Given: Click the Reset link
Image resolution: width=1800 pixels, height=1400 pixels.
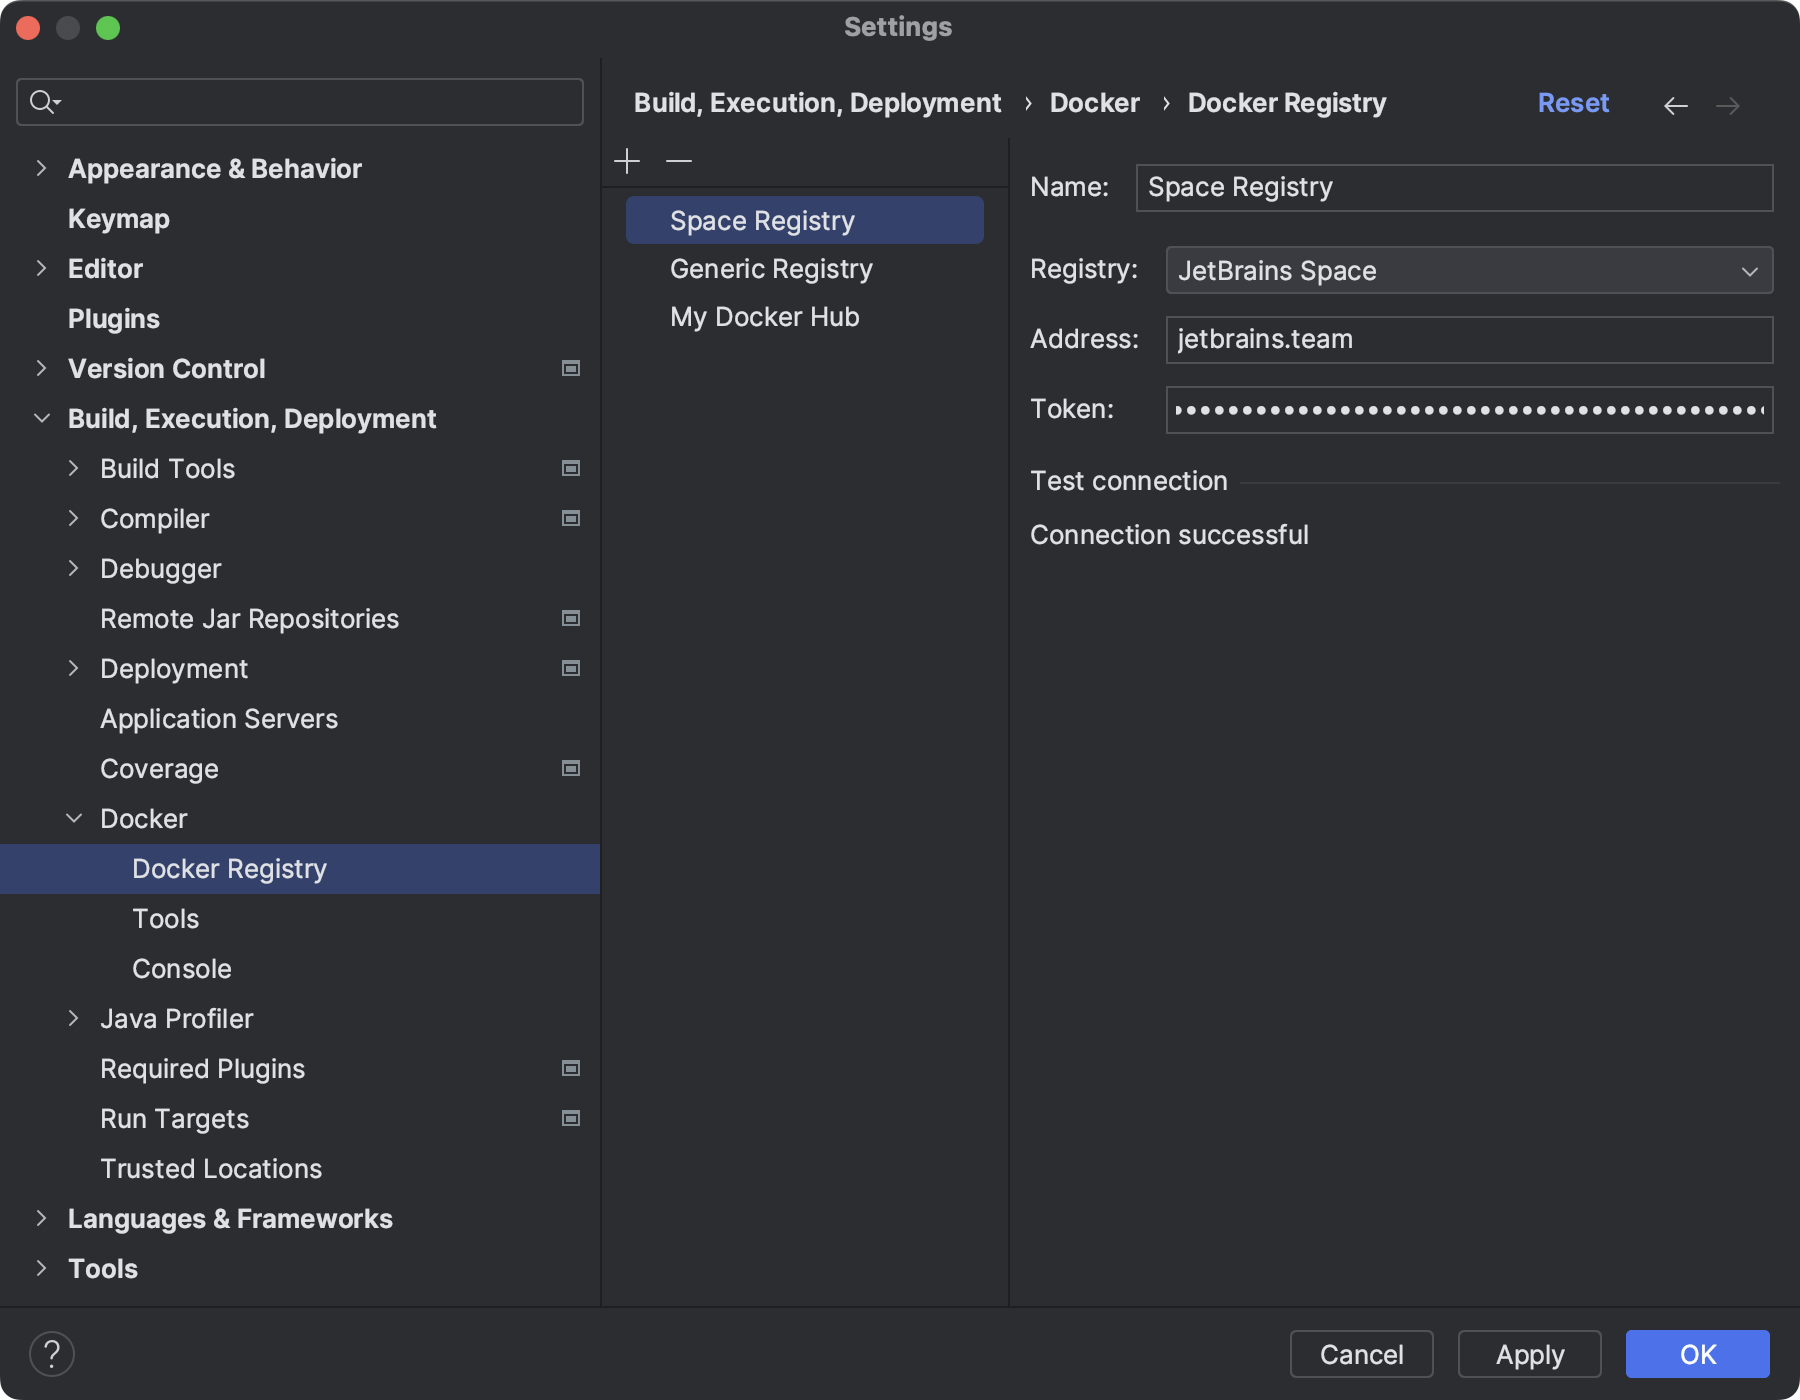Looking at the screenshot, I should click(1573, 102).
